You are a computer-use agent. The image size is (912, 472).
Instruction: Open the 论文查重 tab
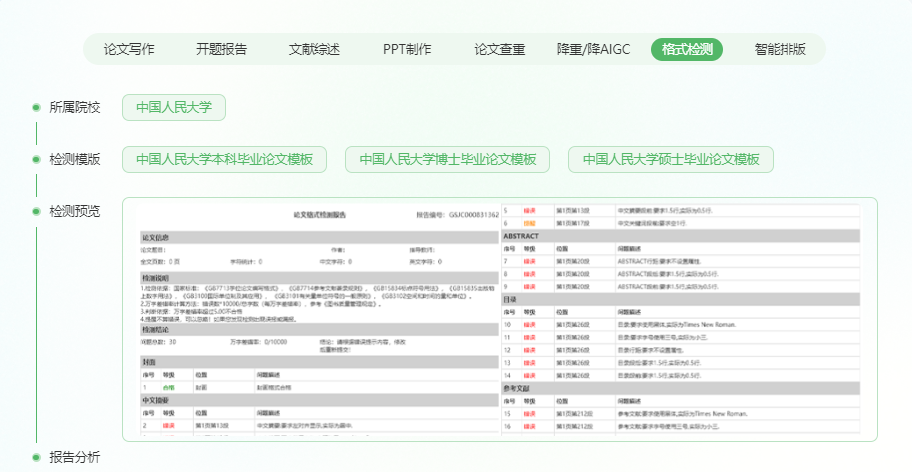click(499, 49)
